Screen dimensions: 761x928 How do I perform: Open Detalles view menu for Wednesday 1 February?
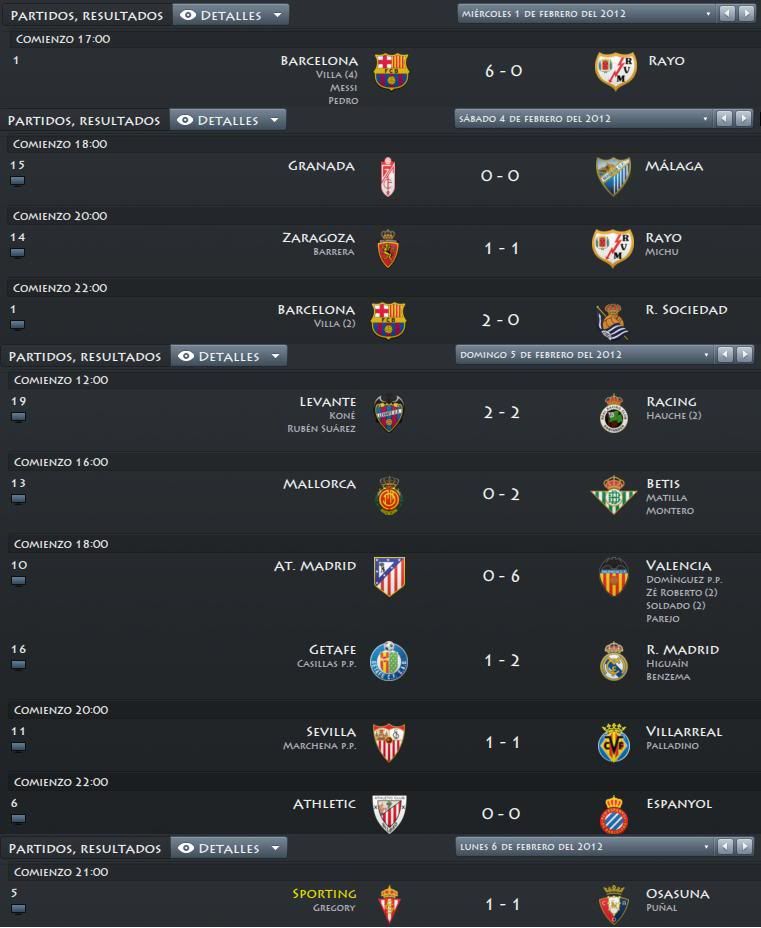click(x=231, y=15)
